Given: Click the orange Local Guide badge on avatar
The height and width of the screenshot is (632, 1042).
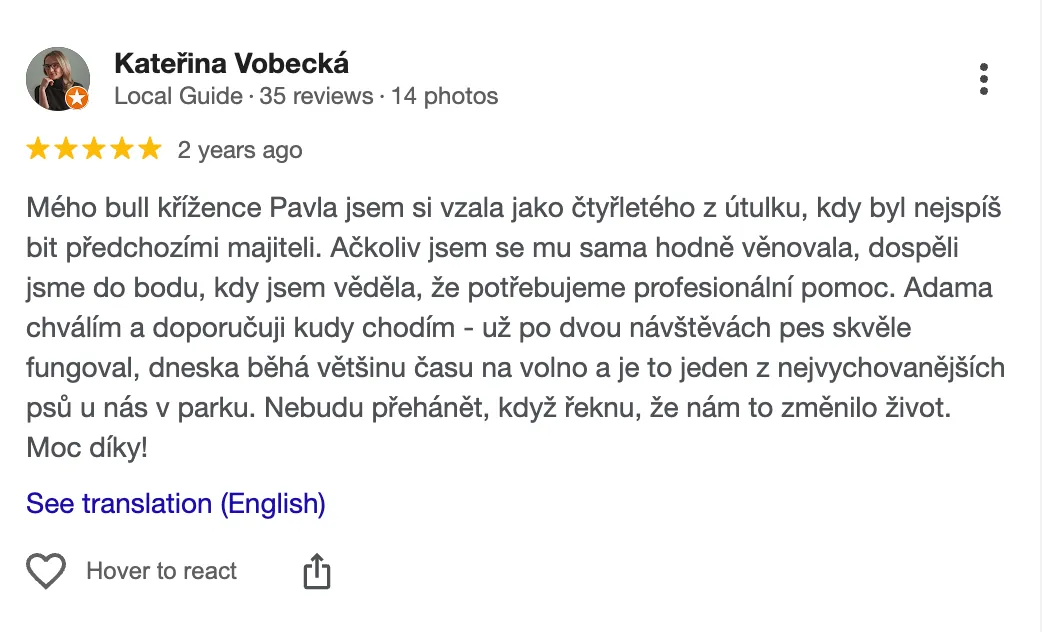Looking at the screenshot, I should tap(78, 98).
